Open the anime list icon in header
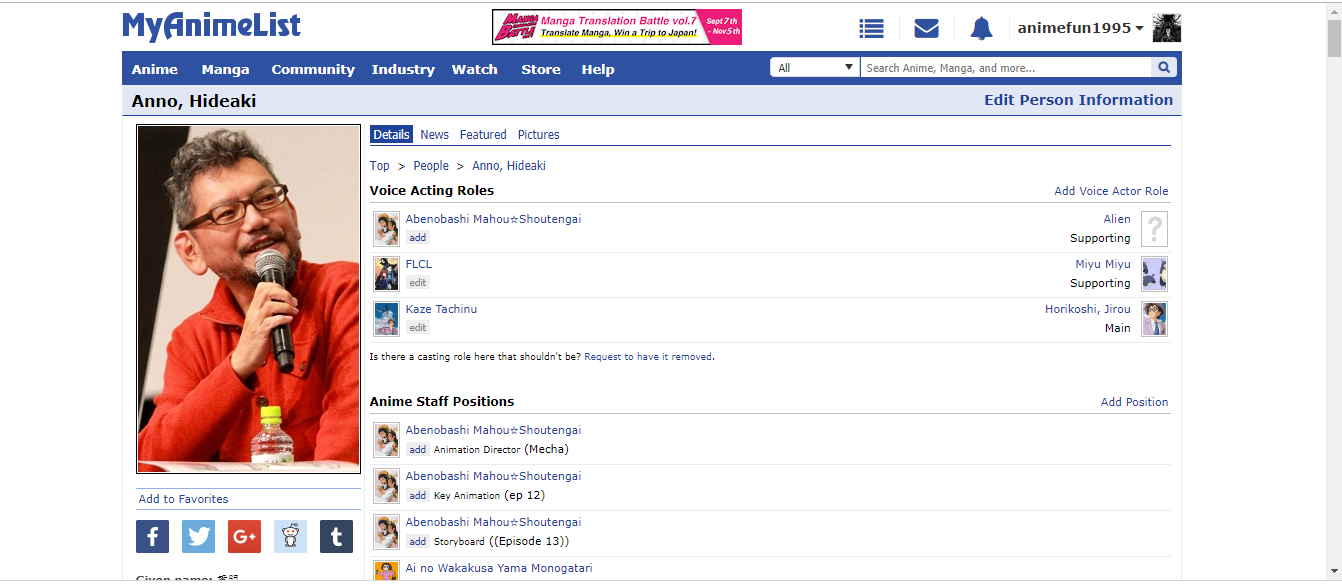This screenshot has width=1342, height=584. click(871, 29)
